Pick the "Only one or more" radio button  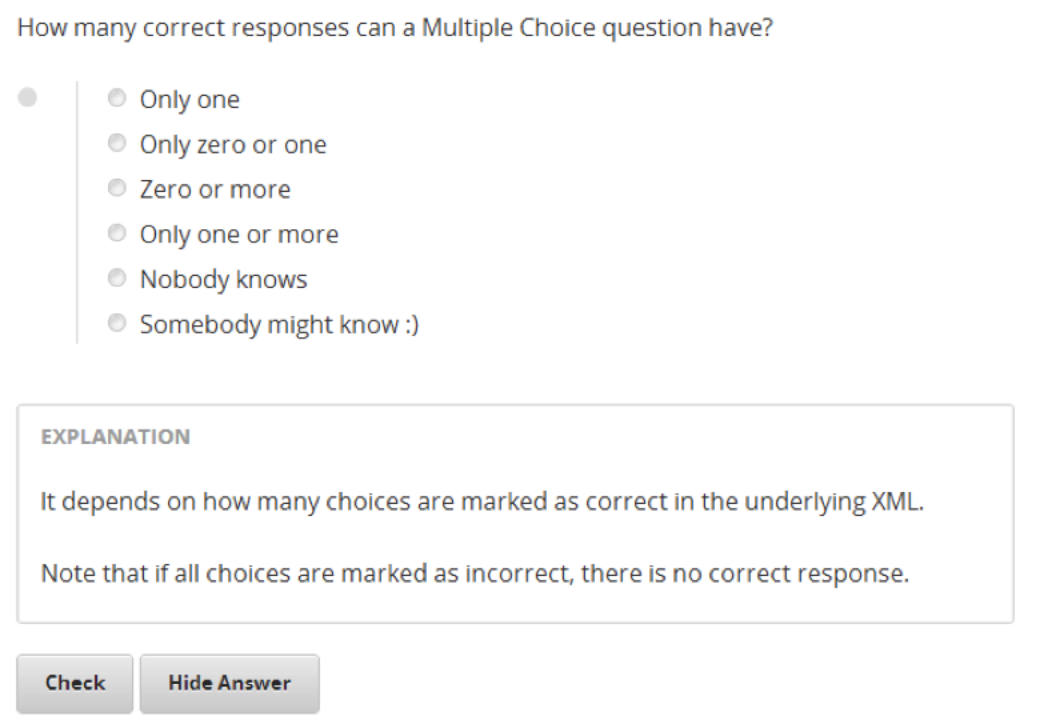pos(118,234)
